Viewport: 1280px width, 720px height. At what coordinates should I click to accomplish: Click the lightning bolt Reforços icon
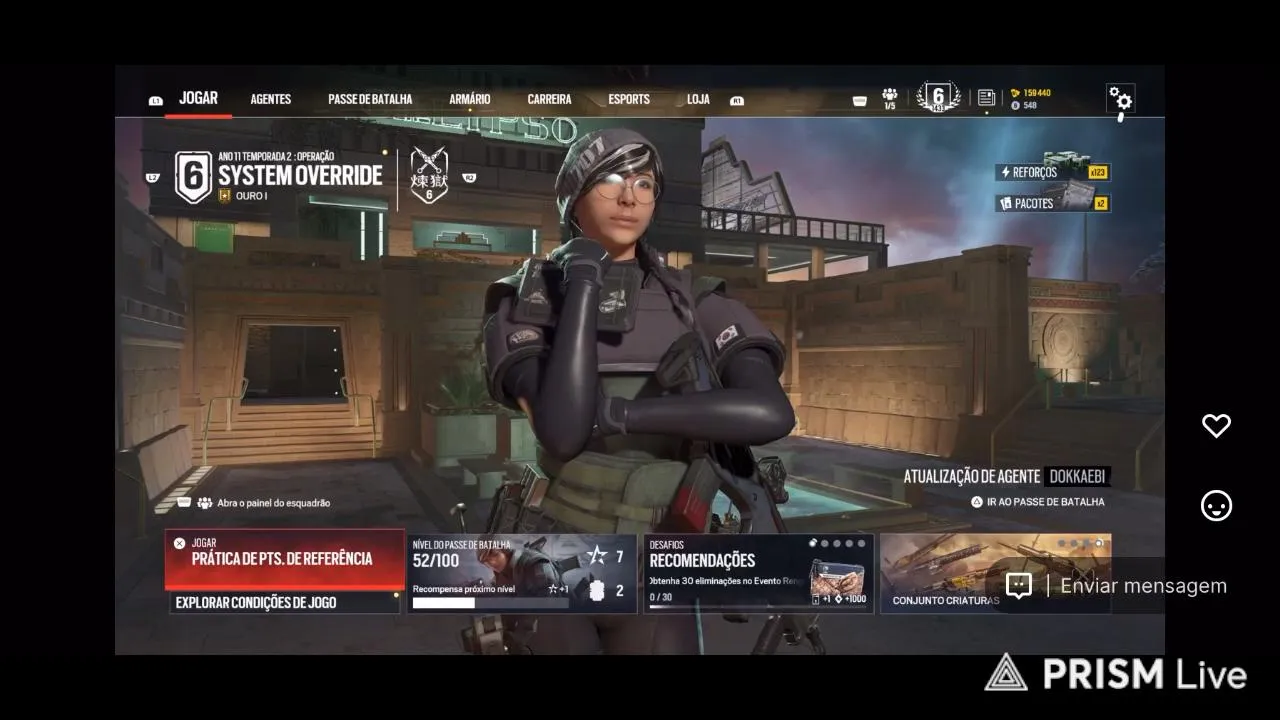[1005, 173]
